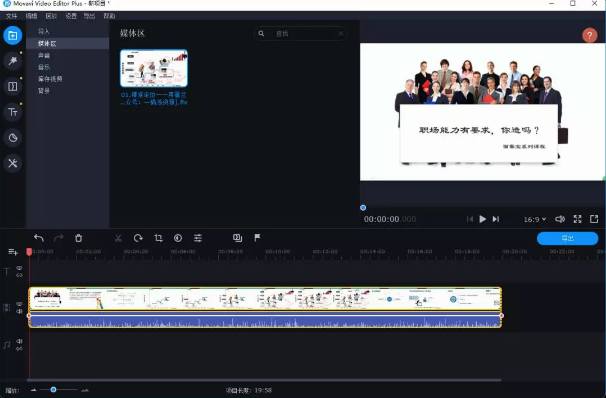Viewport: 606px width, 398px height.
Task: Select the imported video thumbnail in media bin
Action: click(x=154, y=68)
